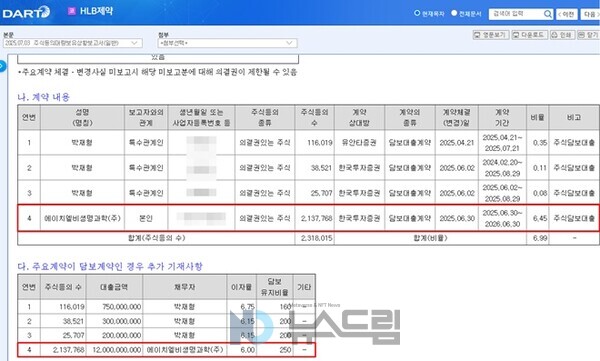Click the purple KOSDAQ market badge beside HLB제약

tap(72, 11)
